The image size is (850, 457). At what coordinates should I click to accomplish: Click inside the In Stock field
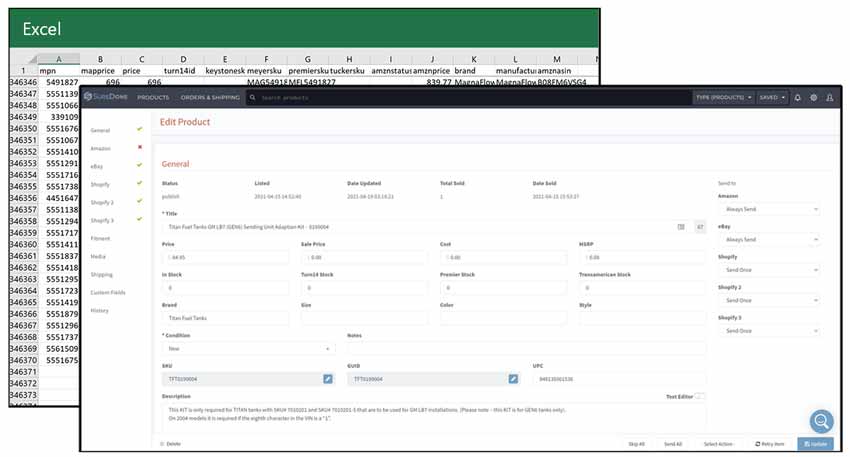click(225, 288)
